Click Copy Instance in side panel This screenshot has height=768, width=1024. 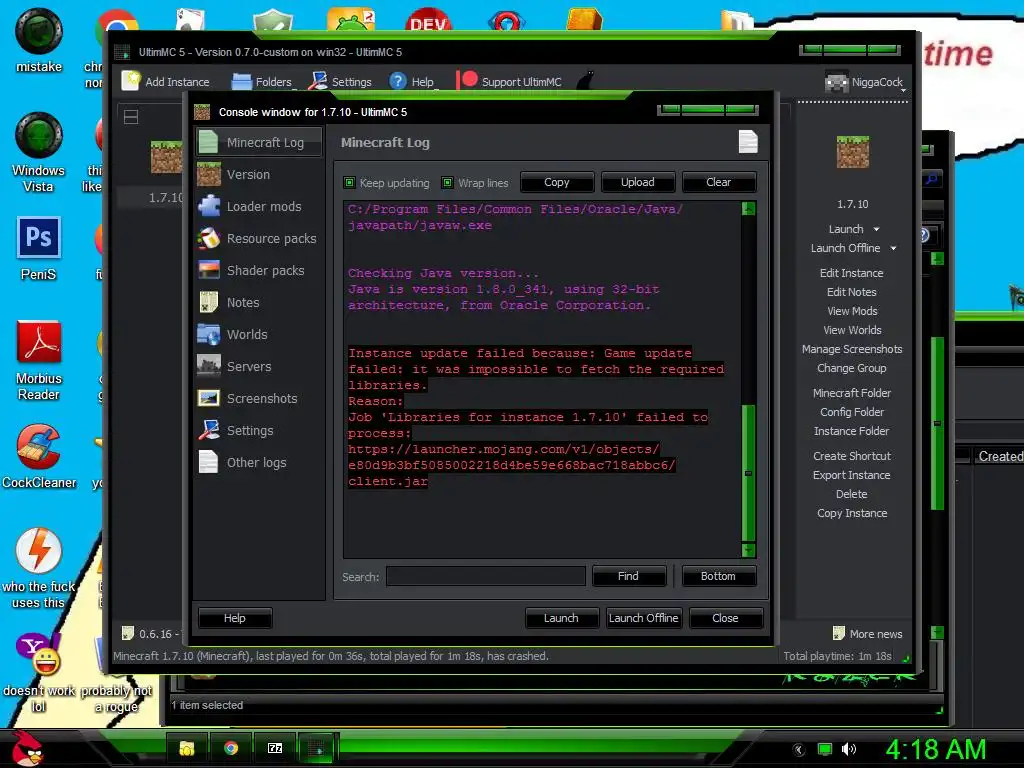pos(852,513)
